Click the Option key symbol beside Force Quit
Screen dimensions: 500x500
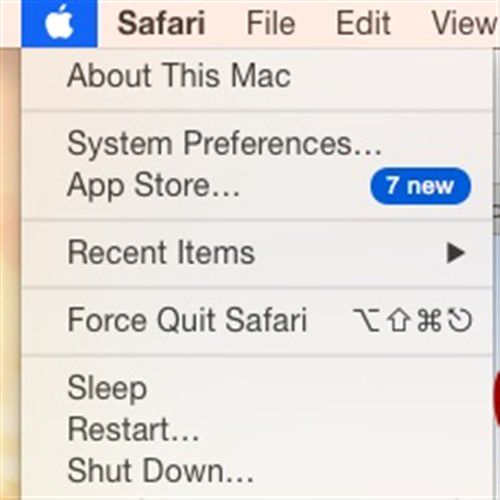point(366,320)
